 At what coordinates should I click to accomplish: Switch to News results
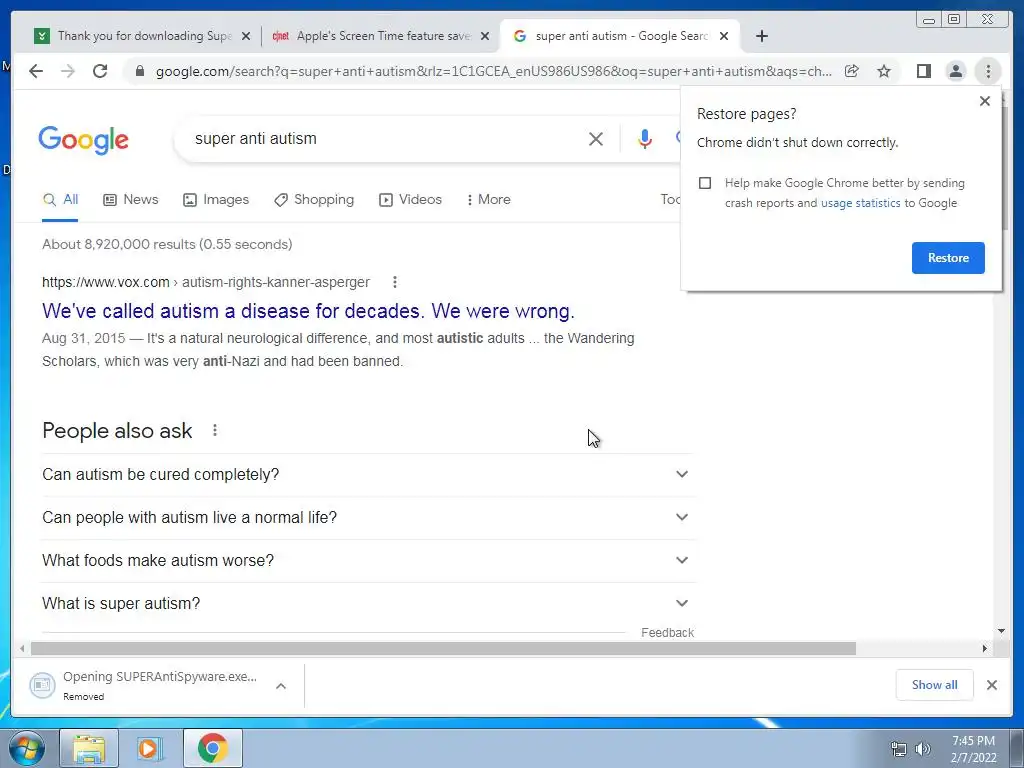click(x=131, y=200)
